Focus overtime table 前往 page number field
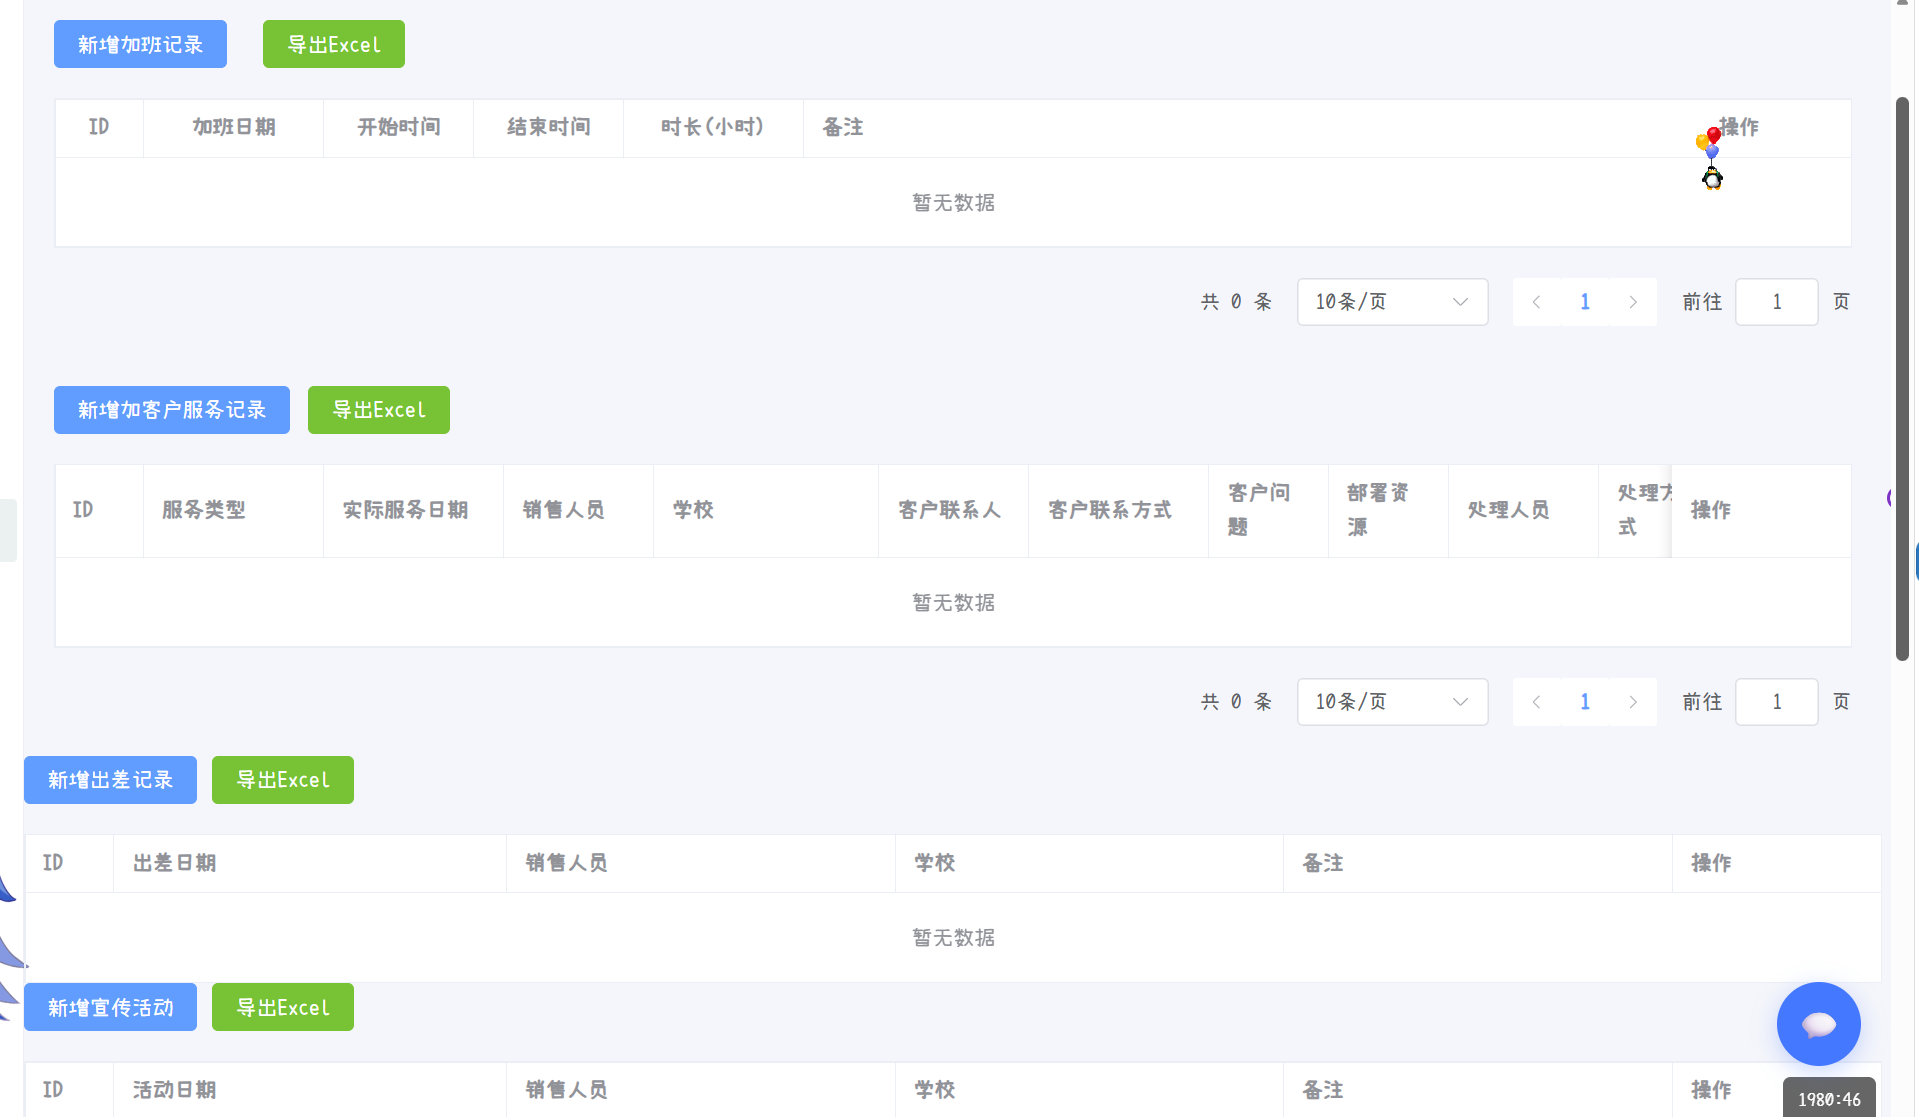The image size is (1919, 1117). tap(1777, 302)
